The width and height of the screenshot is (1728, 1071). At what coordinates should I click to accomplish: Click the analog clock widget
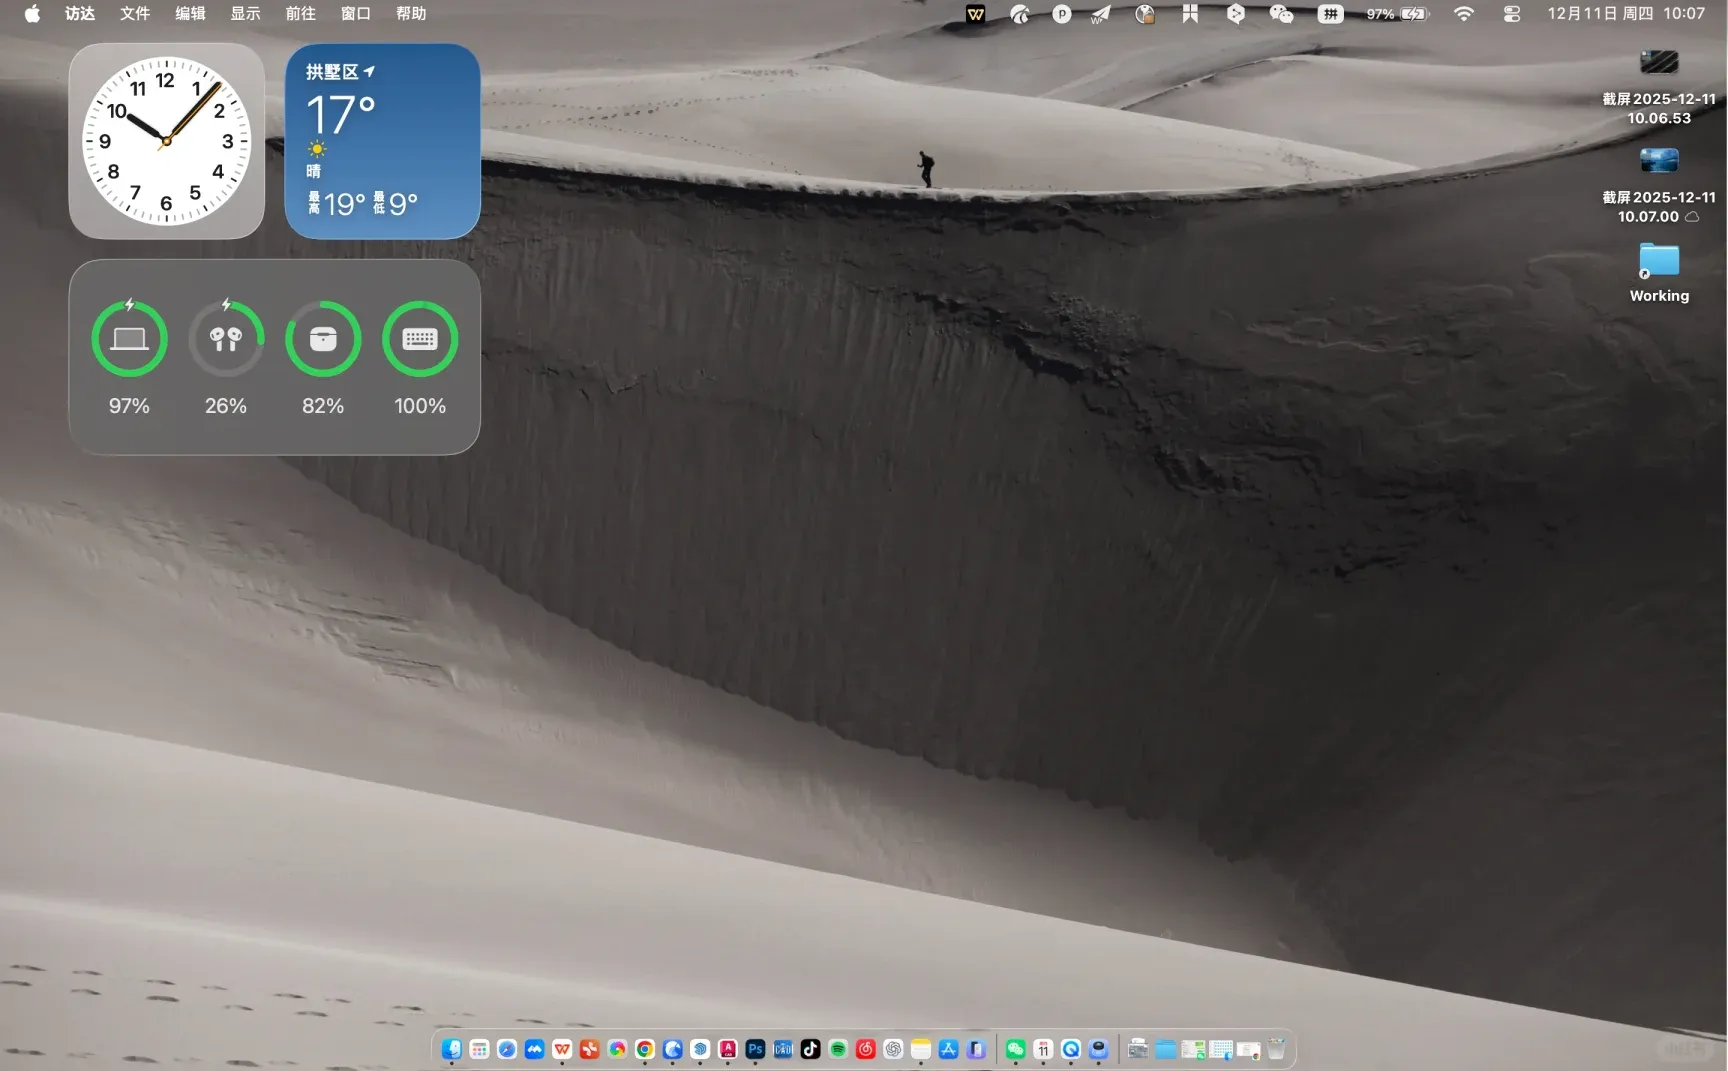pyautogui.click(x=166, y=141)
